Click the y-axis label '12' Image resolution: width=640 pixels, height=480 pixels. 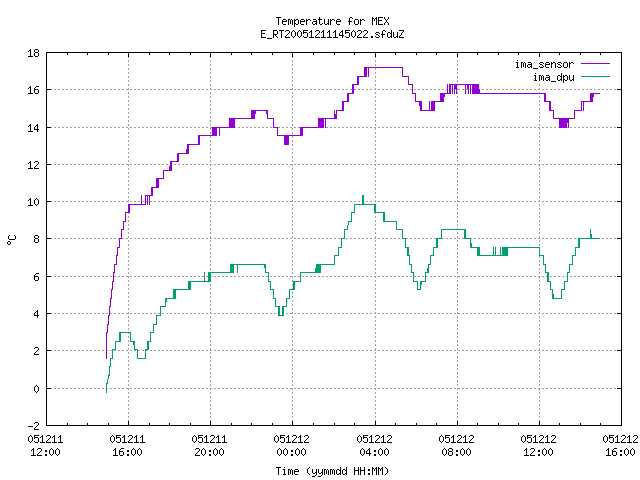click(x=33, y=165)
